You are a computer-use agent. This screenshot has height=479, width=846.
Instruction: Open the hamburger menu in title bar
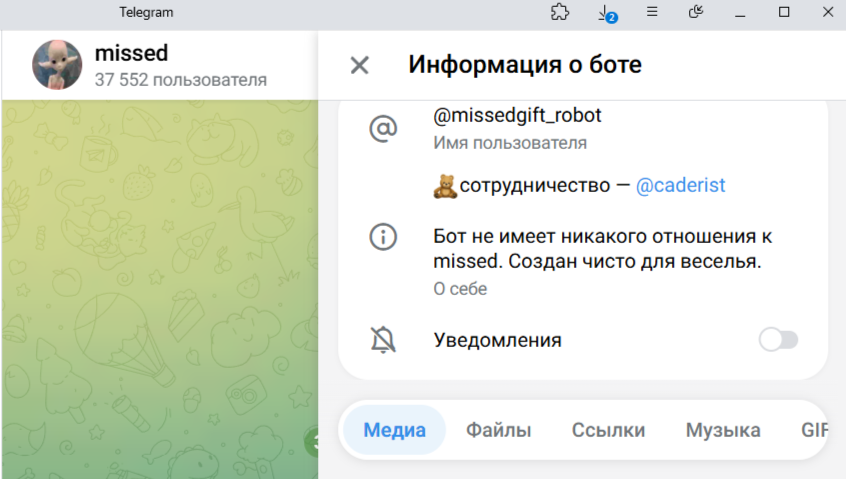click(x=652, y=11)
